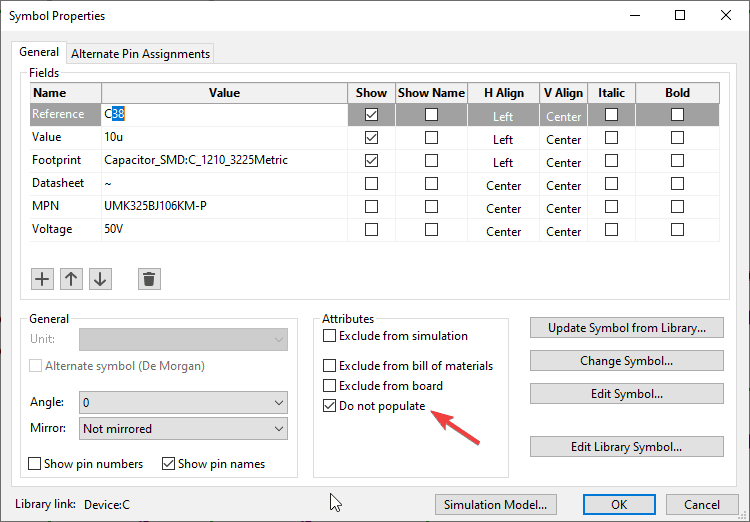This screenshot has height=522, width=750.
Task: Click the move field down arrow
Action: pos(100,279)
